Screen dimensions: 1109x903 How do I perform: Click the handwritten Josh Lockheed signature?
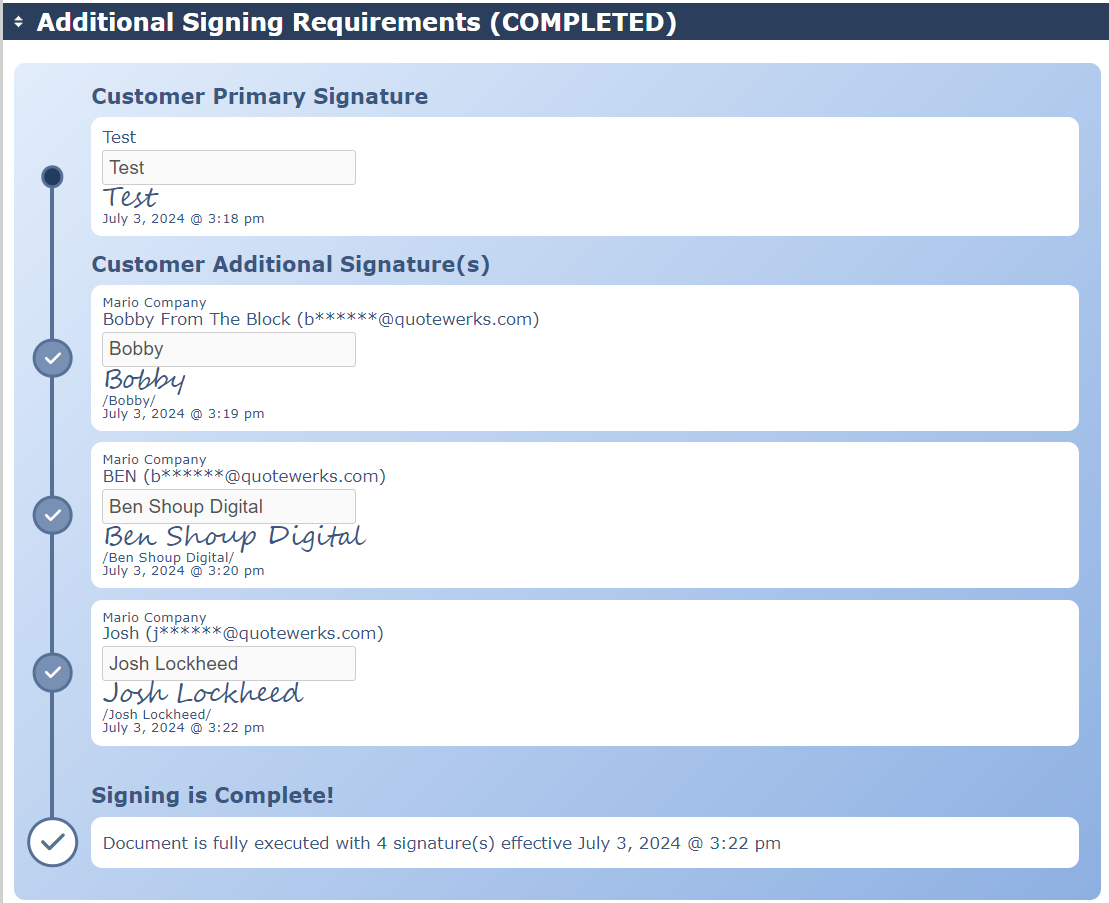(x=203, y=693)
